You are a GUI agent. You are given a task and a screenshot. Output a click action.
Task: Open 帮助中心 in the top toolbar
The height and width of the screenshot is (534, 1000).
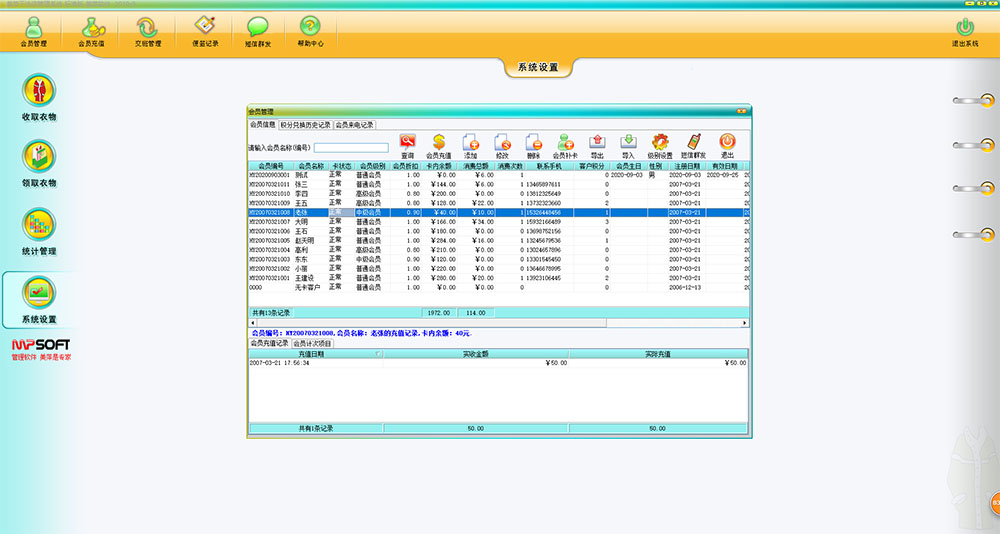pos(310,28)
